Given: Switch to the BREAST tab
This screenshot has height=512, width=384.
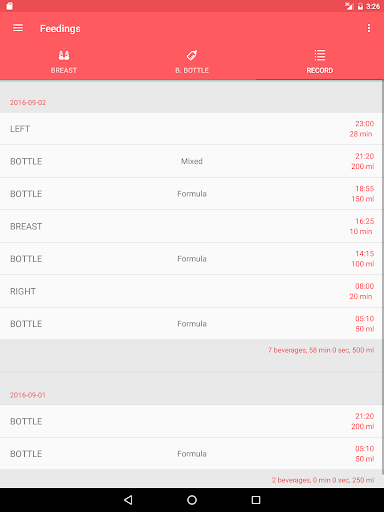Looking at the screenshot, I should point(64,62).
